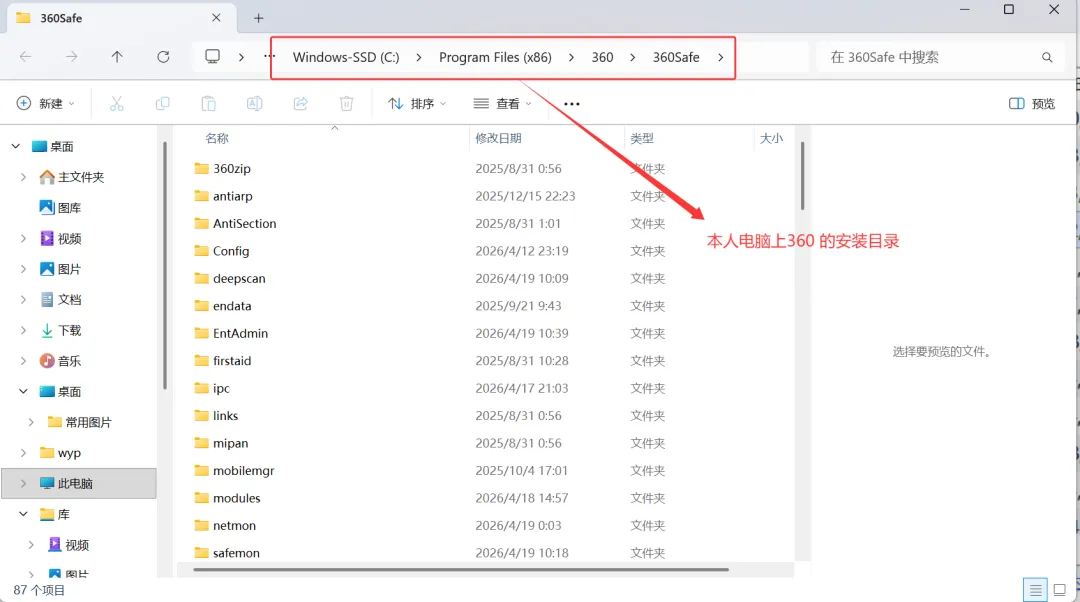Image resolution: width=1080 pixels, height=602 pixels.
Task: Click the 360 breadcrumb segment
Action: (x=602, y=57)
